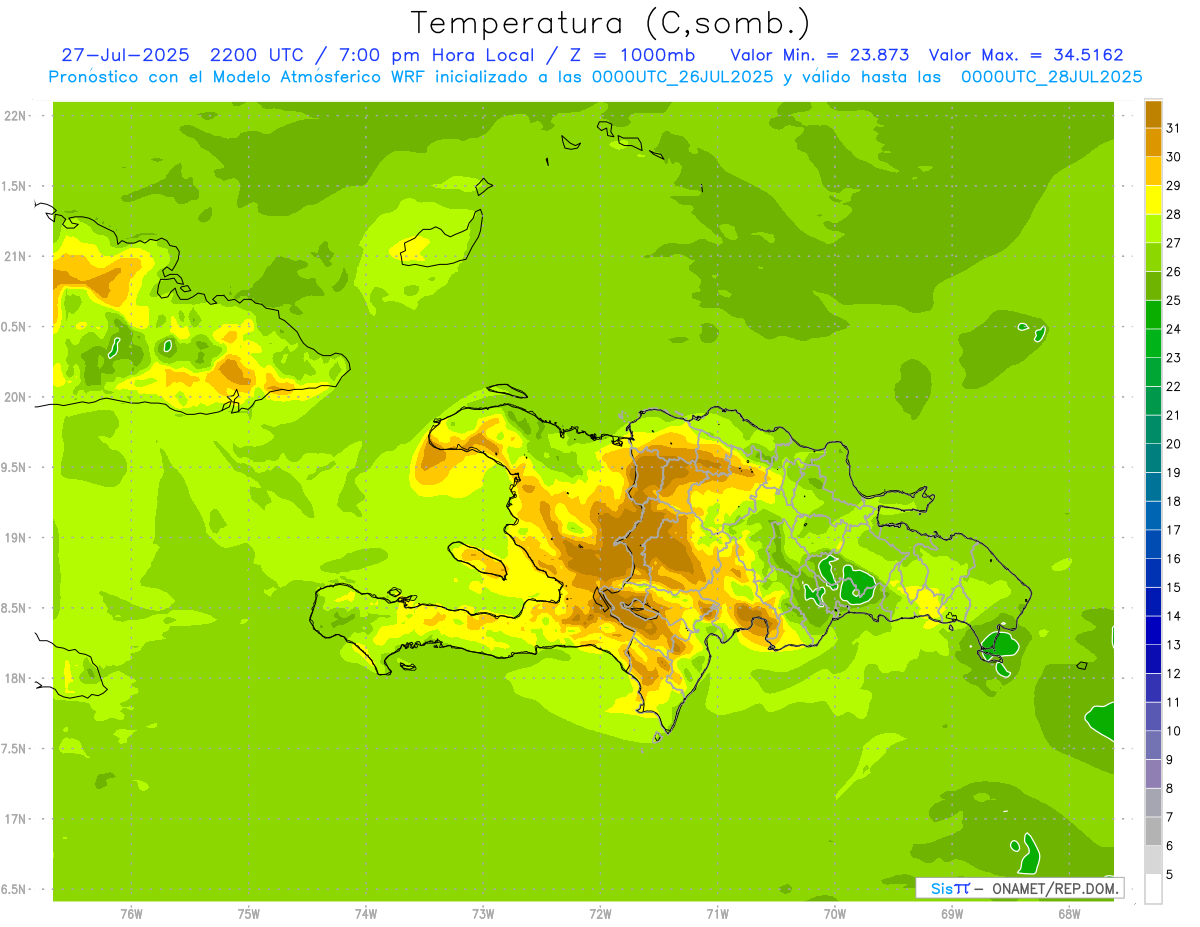This screenshot has height=927, width=1200.
Task: Click the '20N' latitude label
Action: [x=17, y=397]
